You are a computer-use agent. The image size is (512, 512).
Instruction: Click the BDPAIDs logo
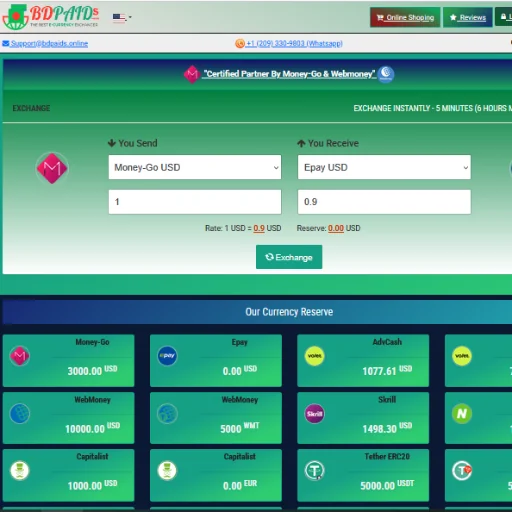coord(51,17)
